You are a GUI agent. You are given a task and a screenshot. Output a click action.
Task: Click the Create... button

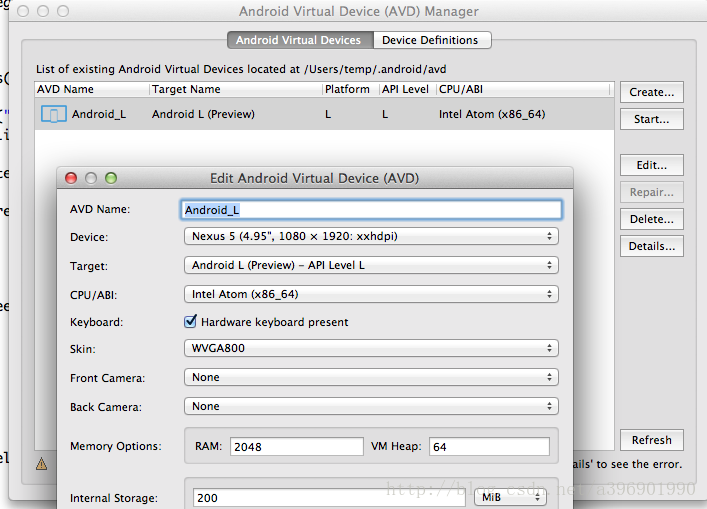652,92
